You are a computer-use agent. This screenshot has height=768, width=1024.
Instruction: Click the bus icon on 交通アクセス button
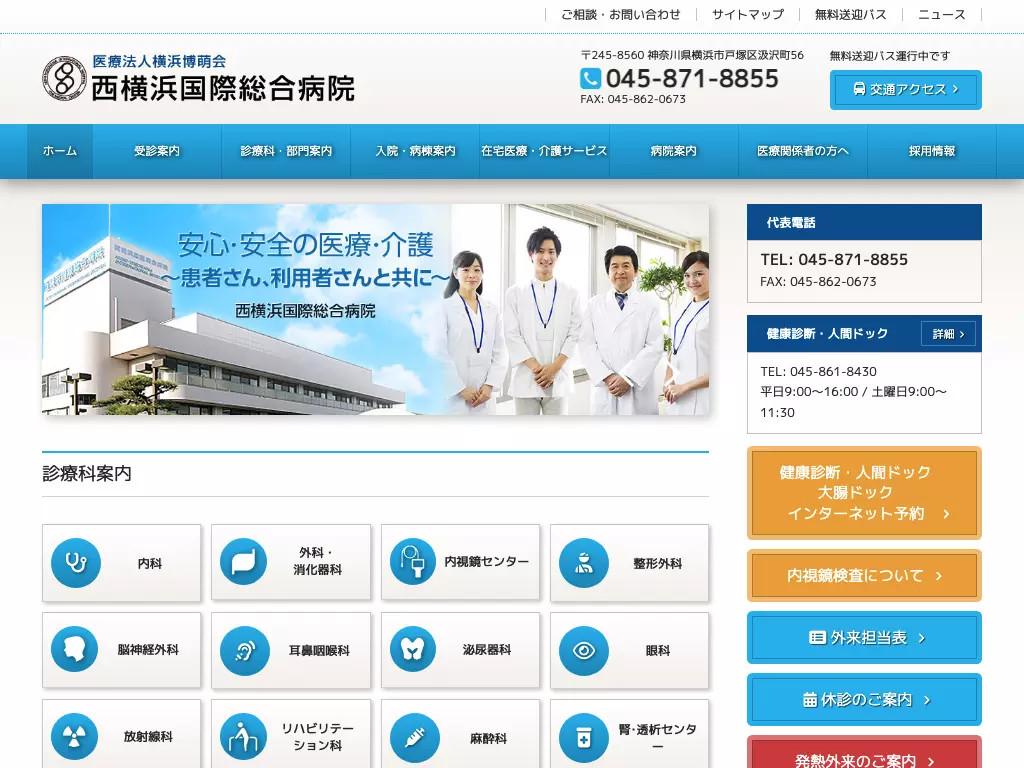pos(859,89)
